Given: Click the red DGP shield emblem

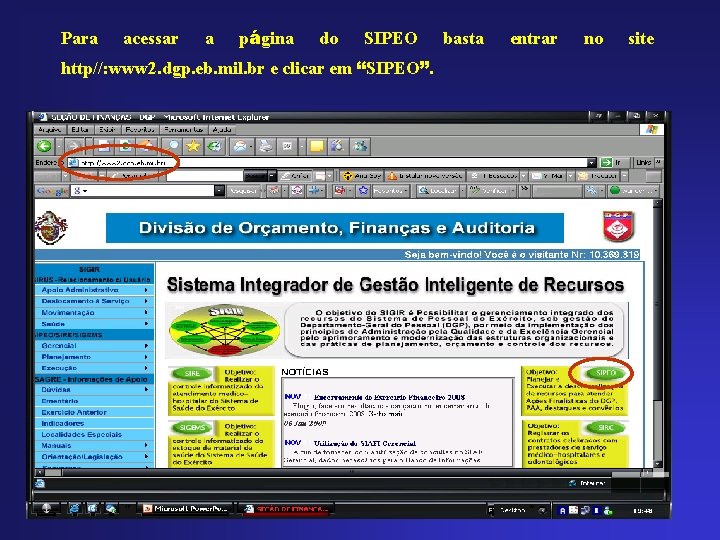Looking at the screenshot, I should click(x=619, y=226).
